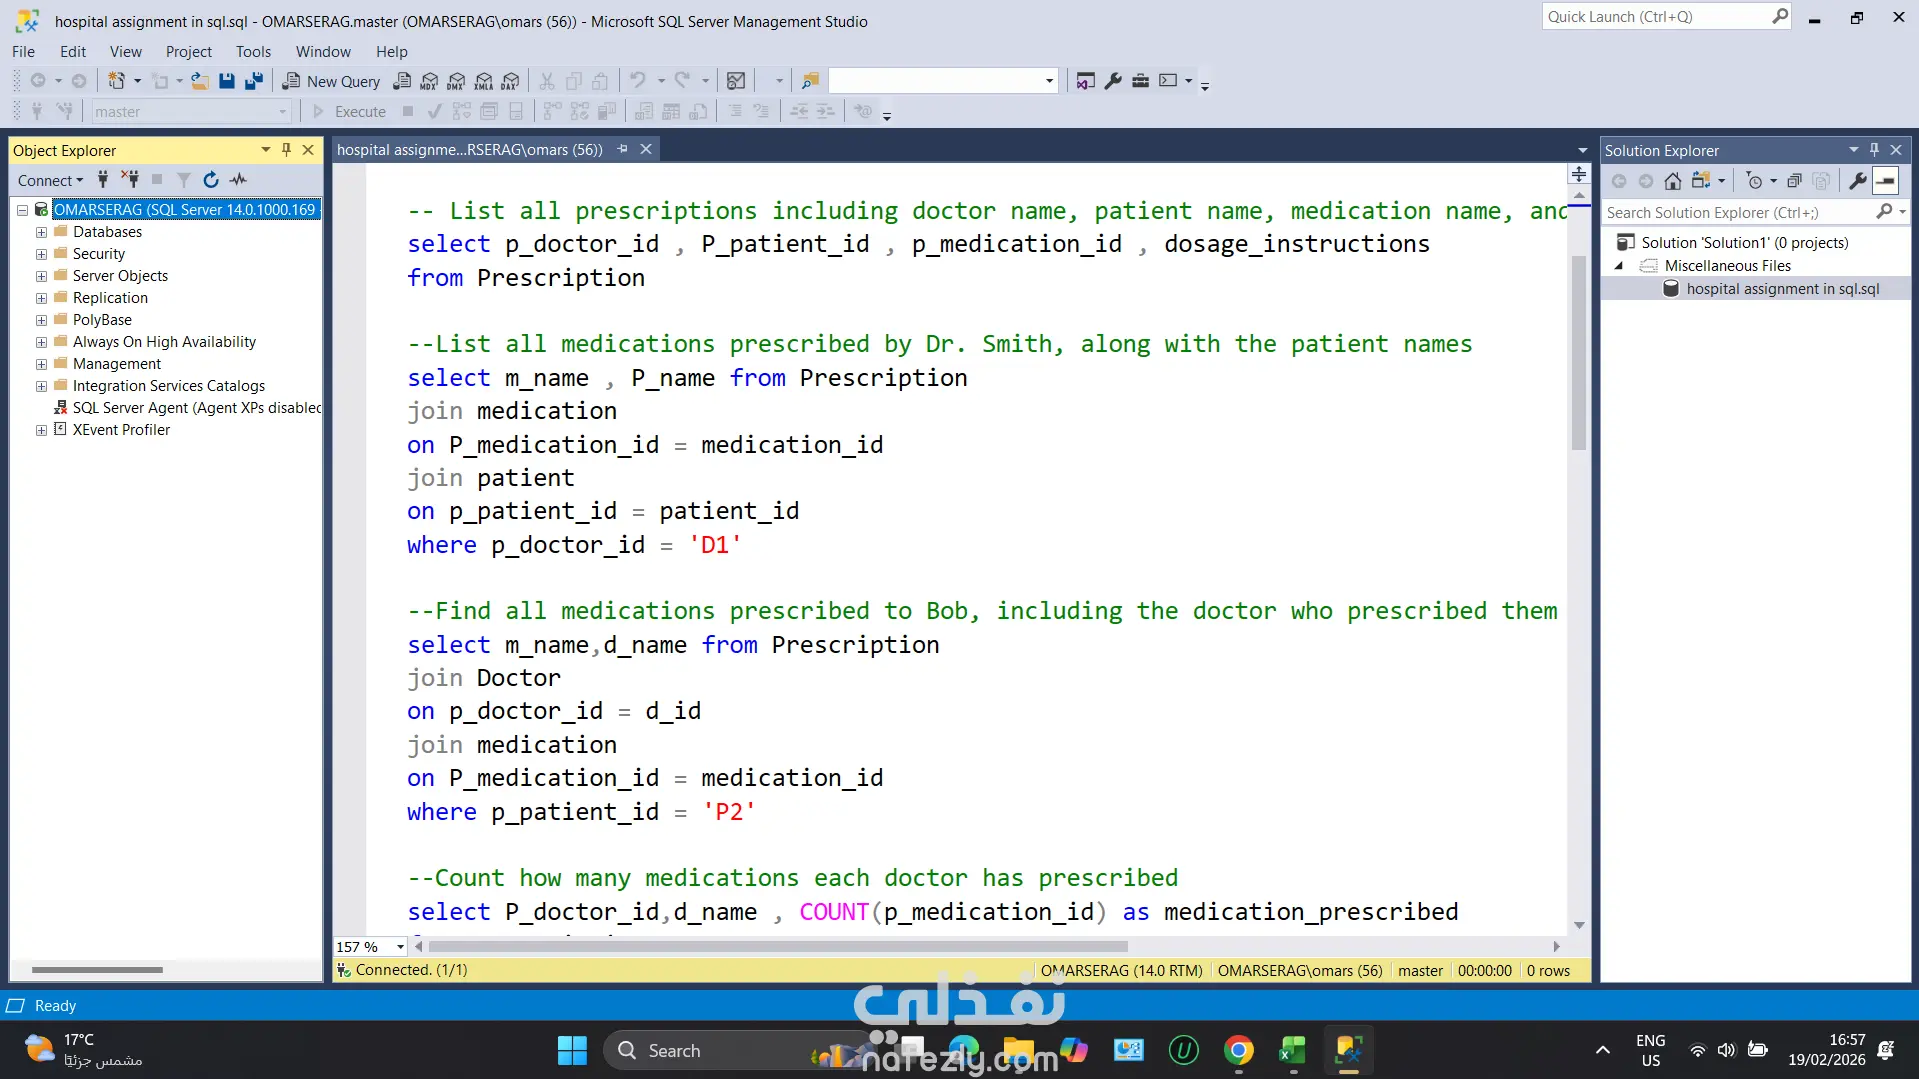
Task: Toggle pin on the query document tab
Action: (623, 149)
